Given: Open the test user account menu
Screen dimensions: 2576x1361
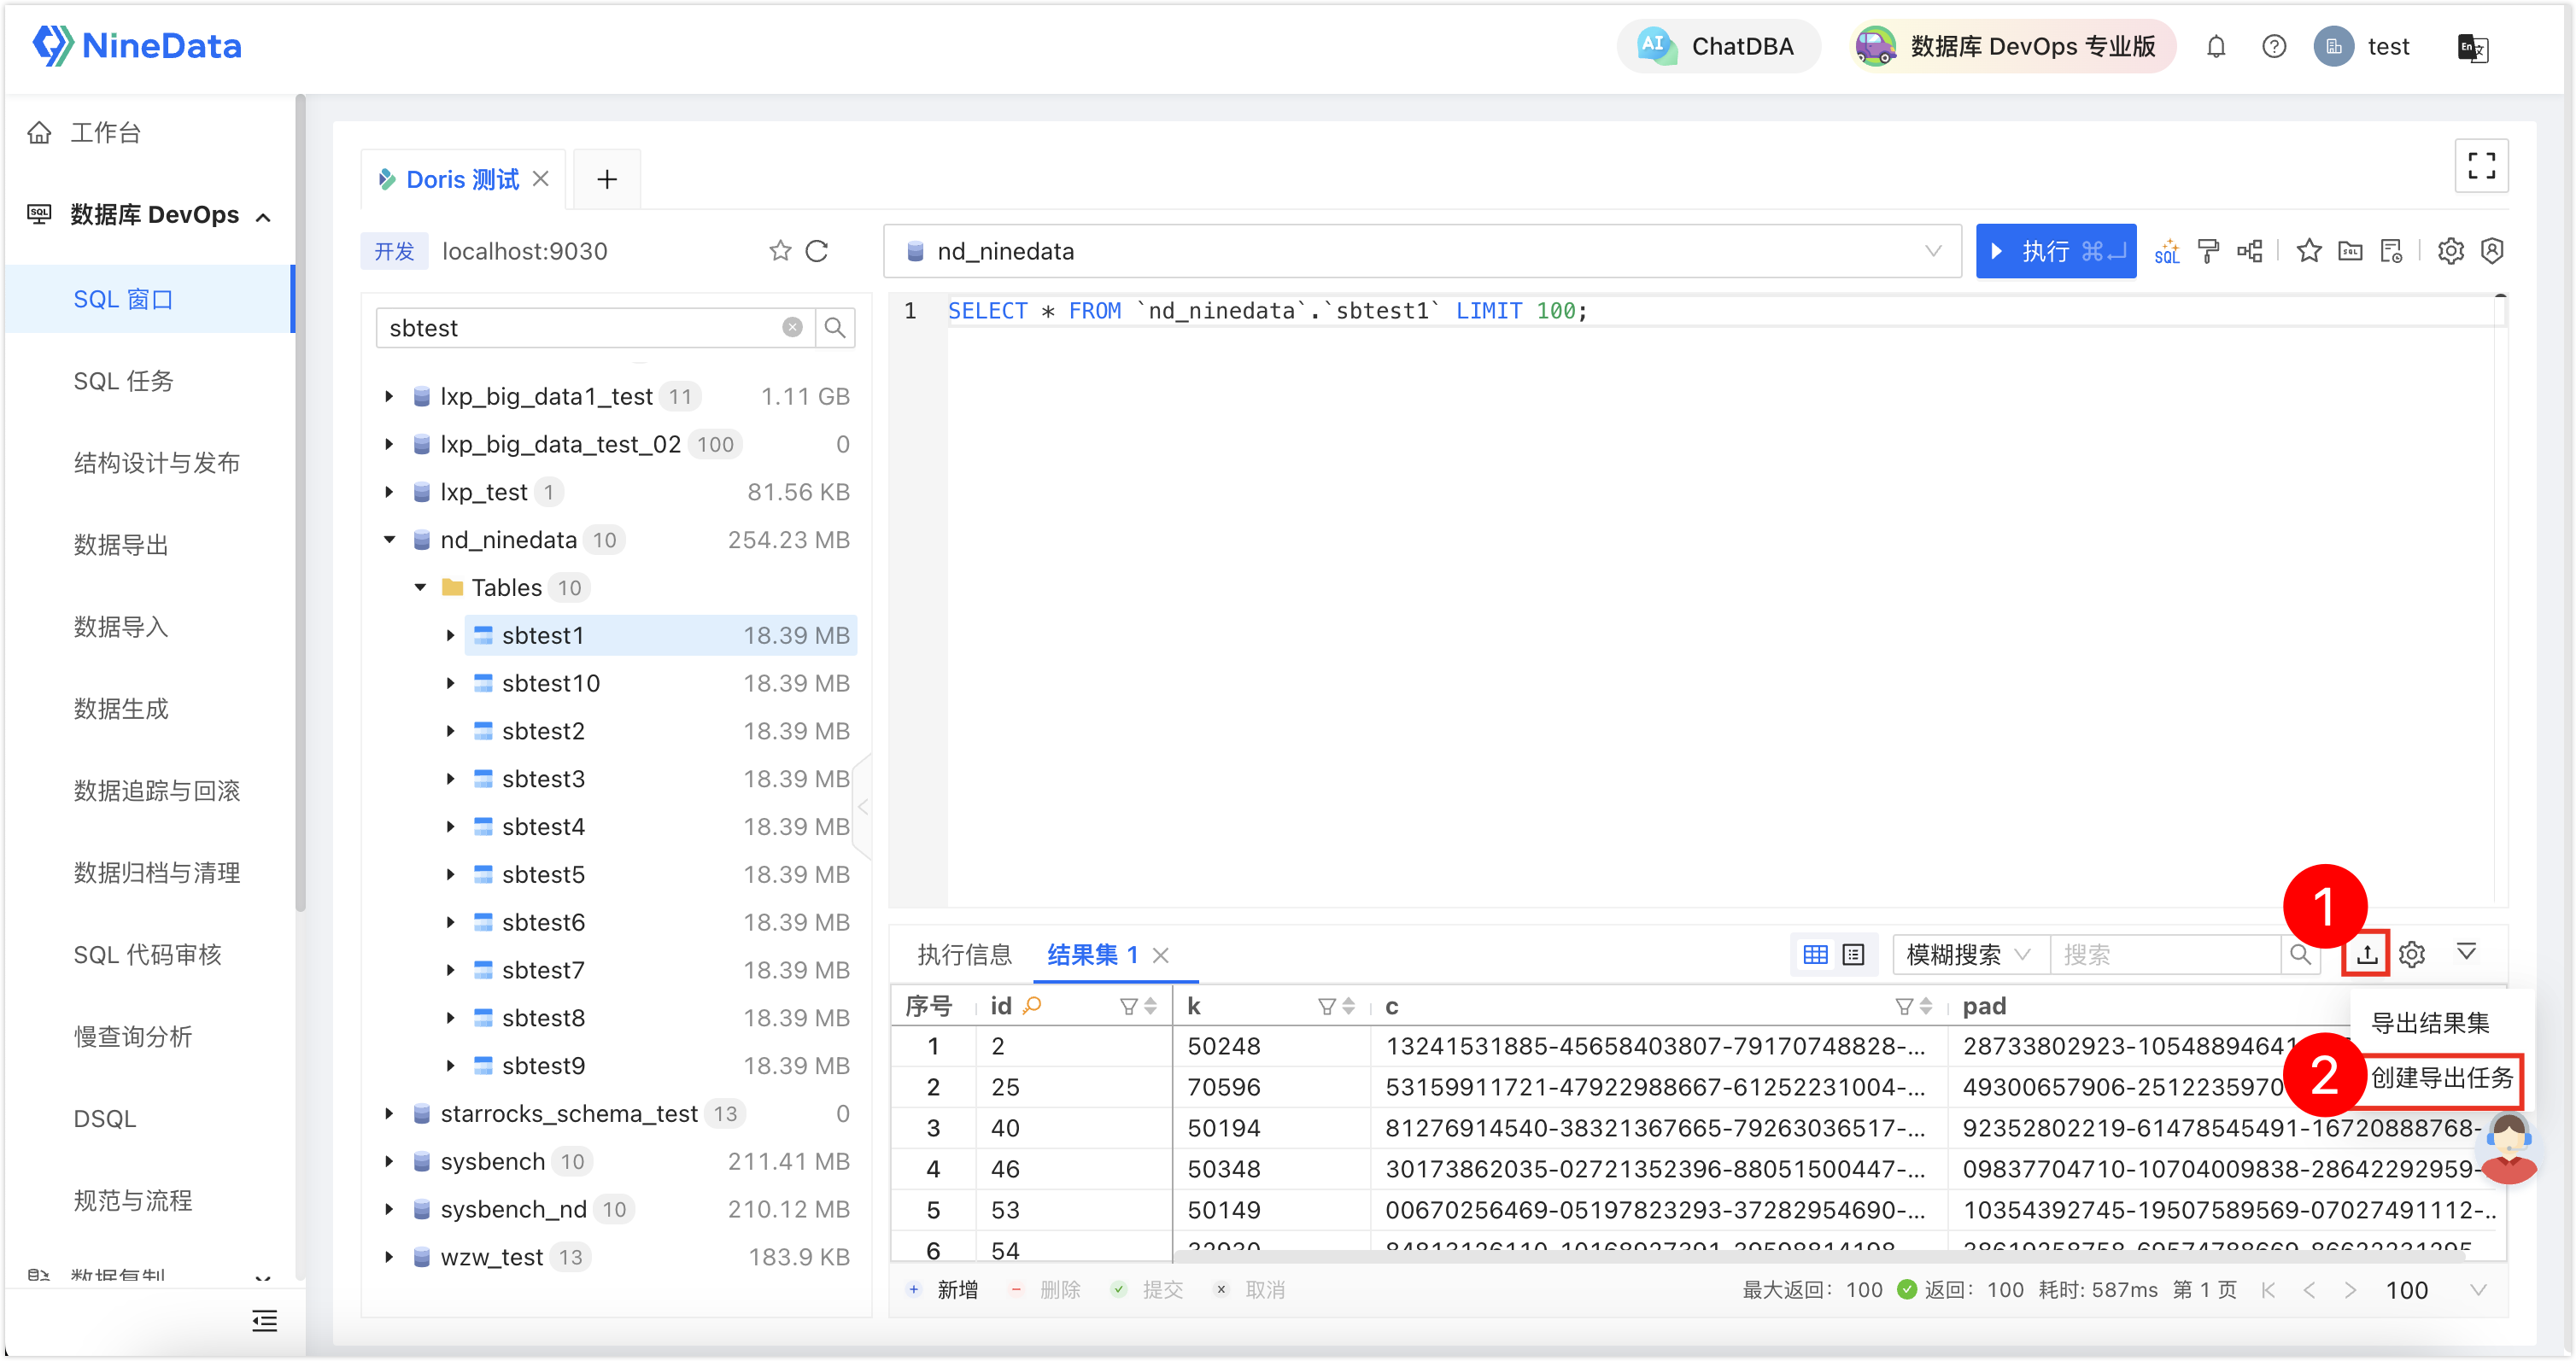Looking at the screenshot, I should (x=2363, y=47).
